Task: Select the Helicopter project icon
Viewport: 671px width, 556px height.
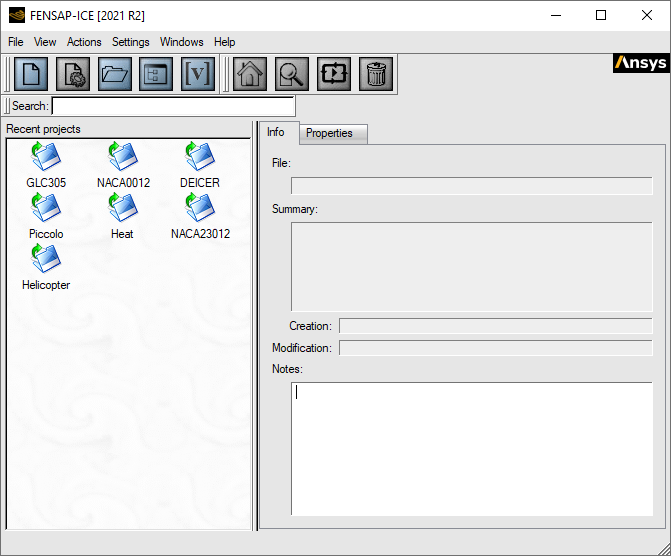Action: [46, 260]
